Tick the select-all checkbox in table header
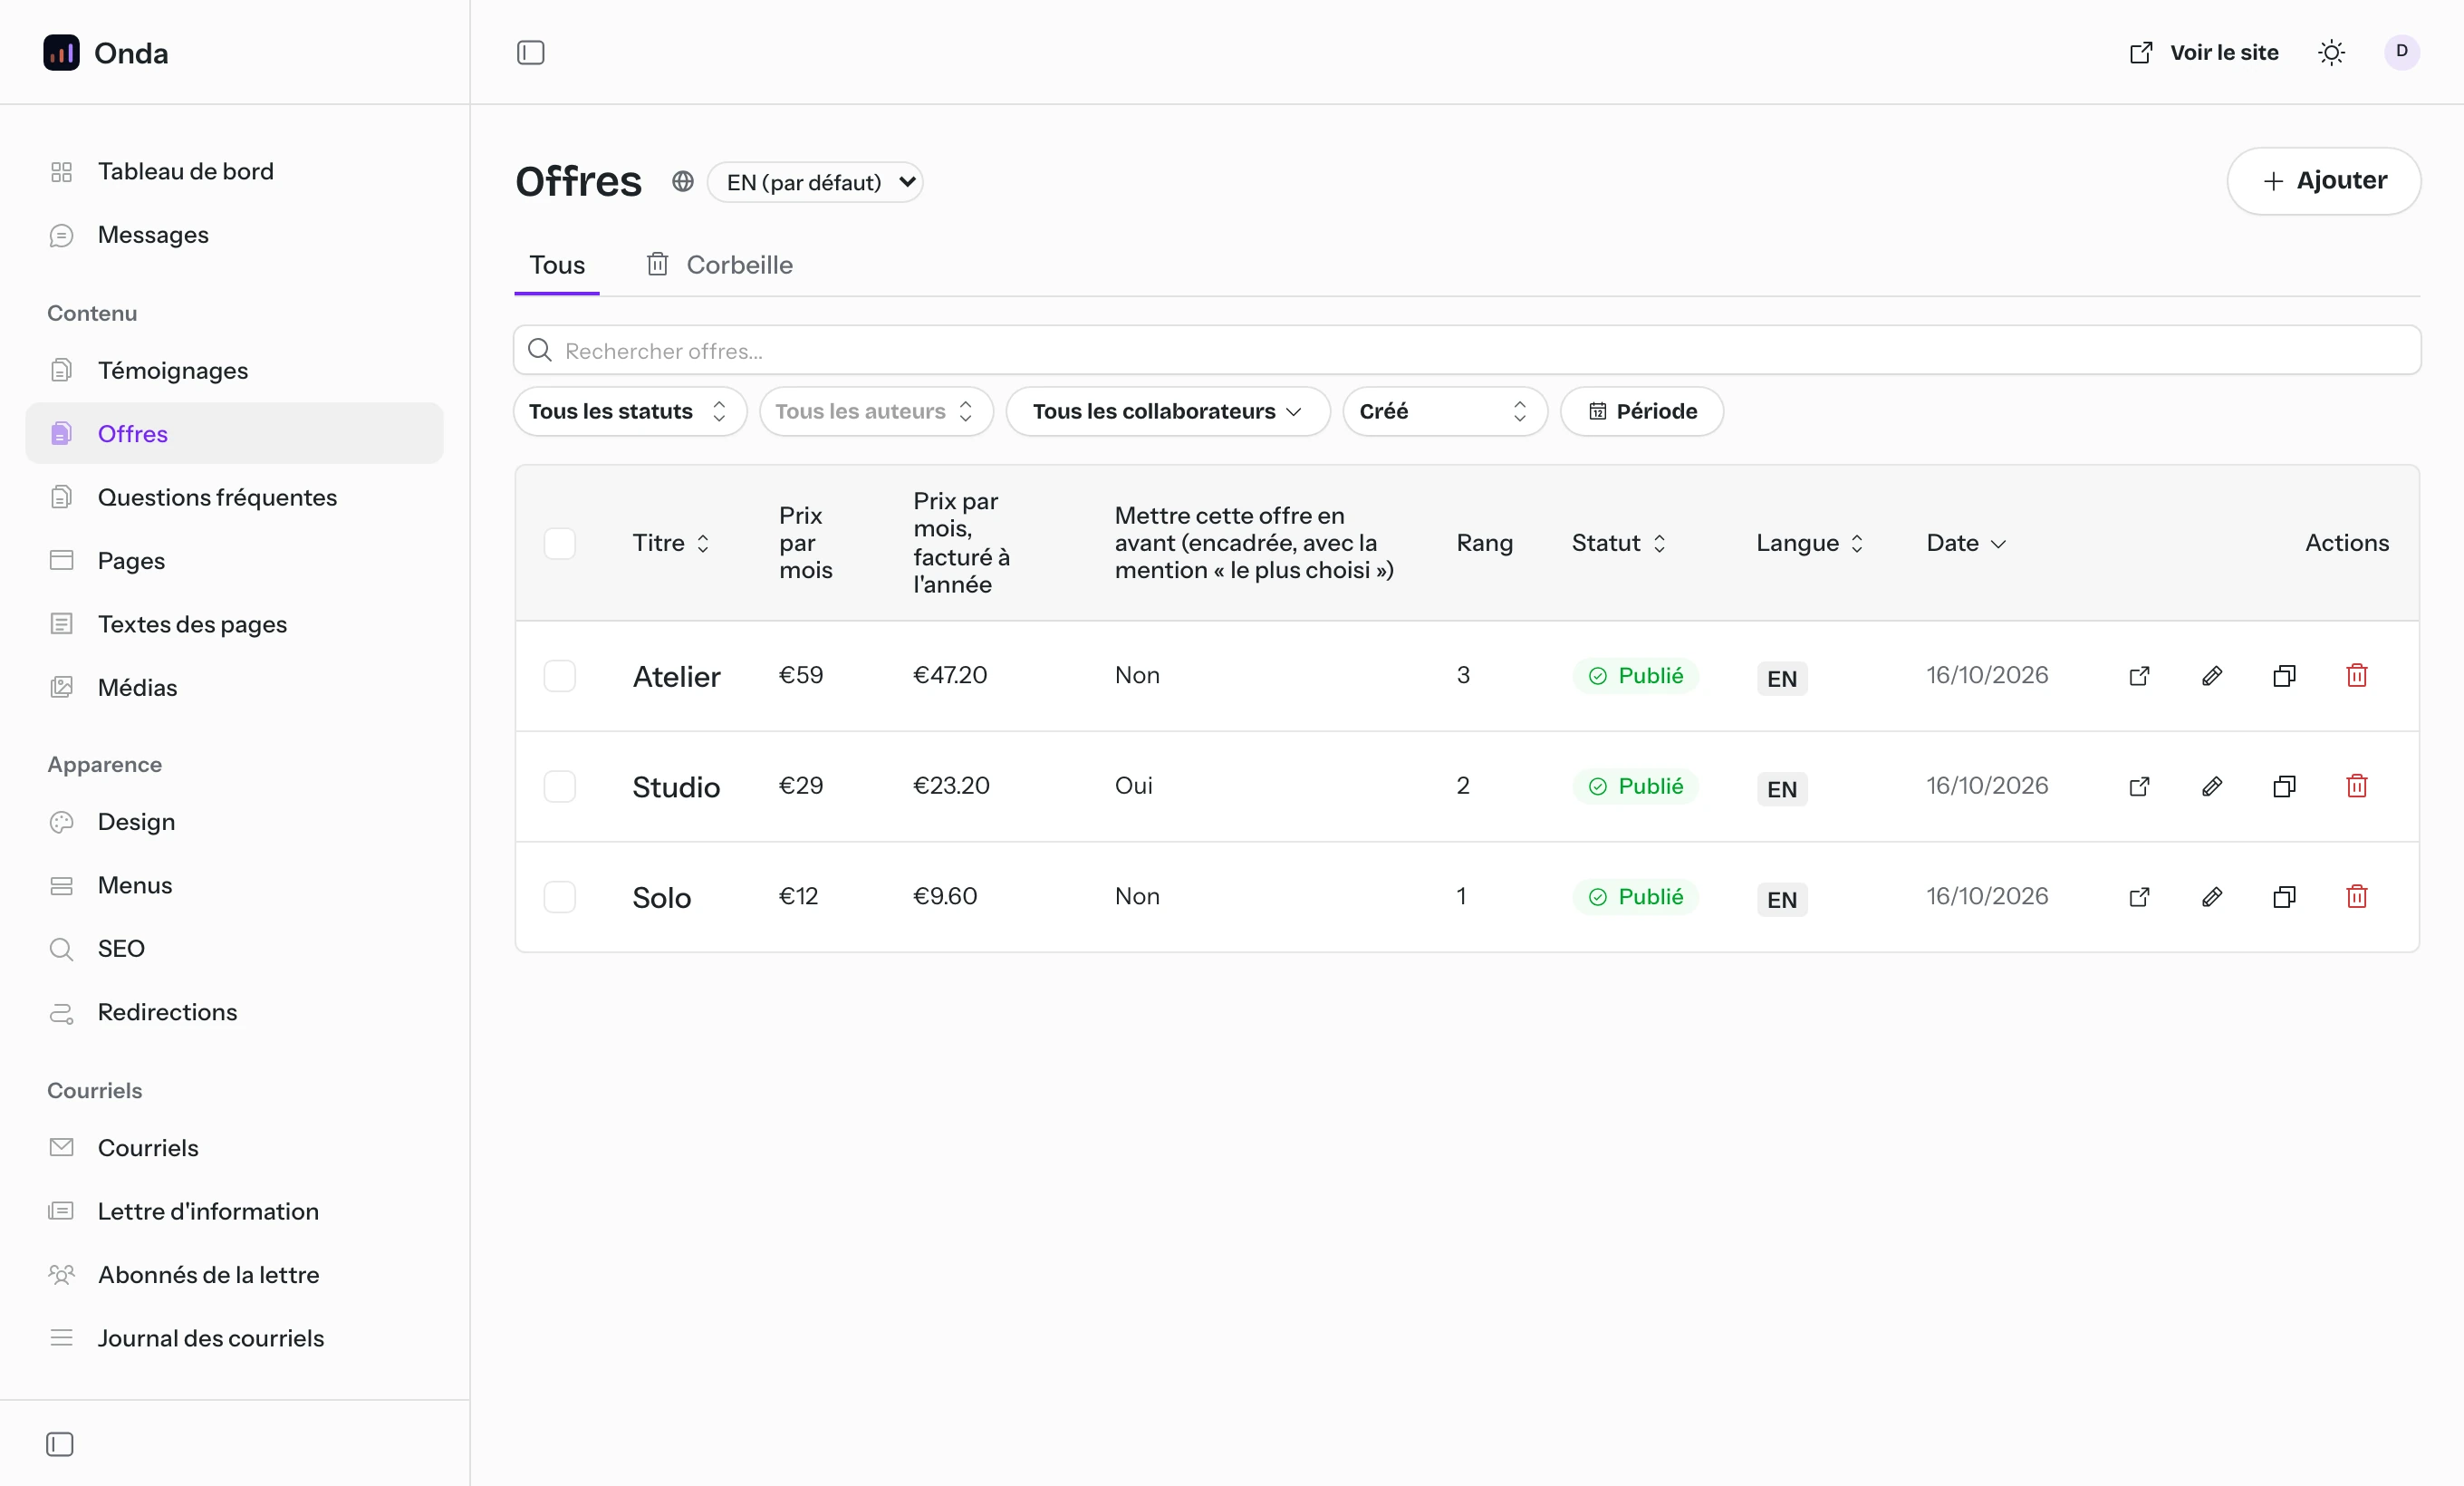 click(x=559, y=543)
